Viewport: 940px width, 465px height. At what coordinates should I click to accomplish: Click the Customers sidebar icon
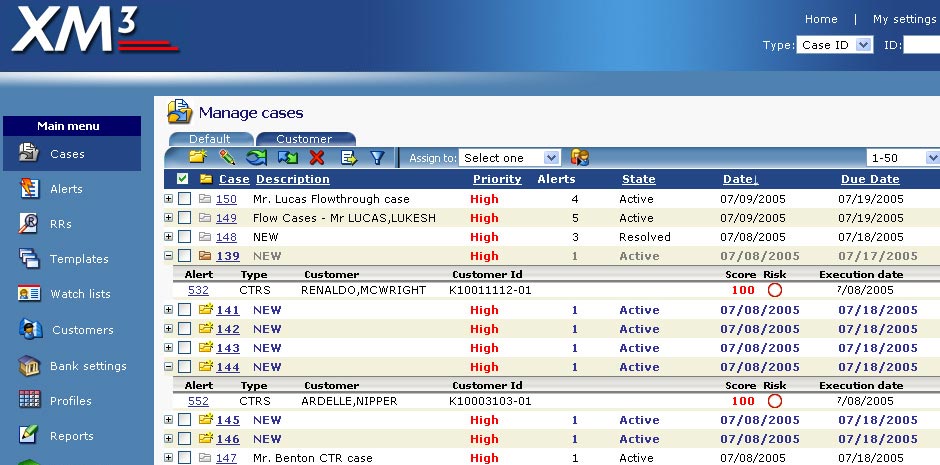pos(31,329)
